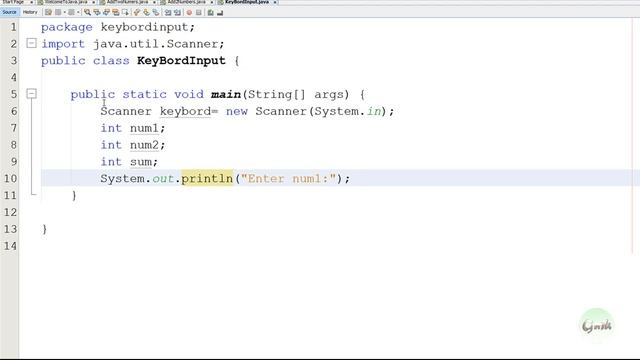640x360 pixels.
Task: Click the "Enter num1:" string literal
Action: pos(288,178)
